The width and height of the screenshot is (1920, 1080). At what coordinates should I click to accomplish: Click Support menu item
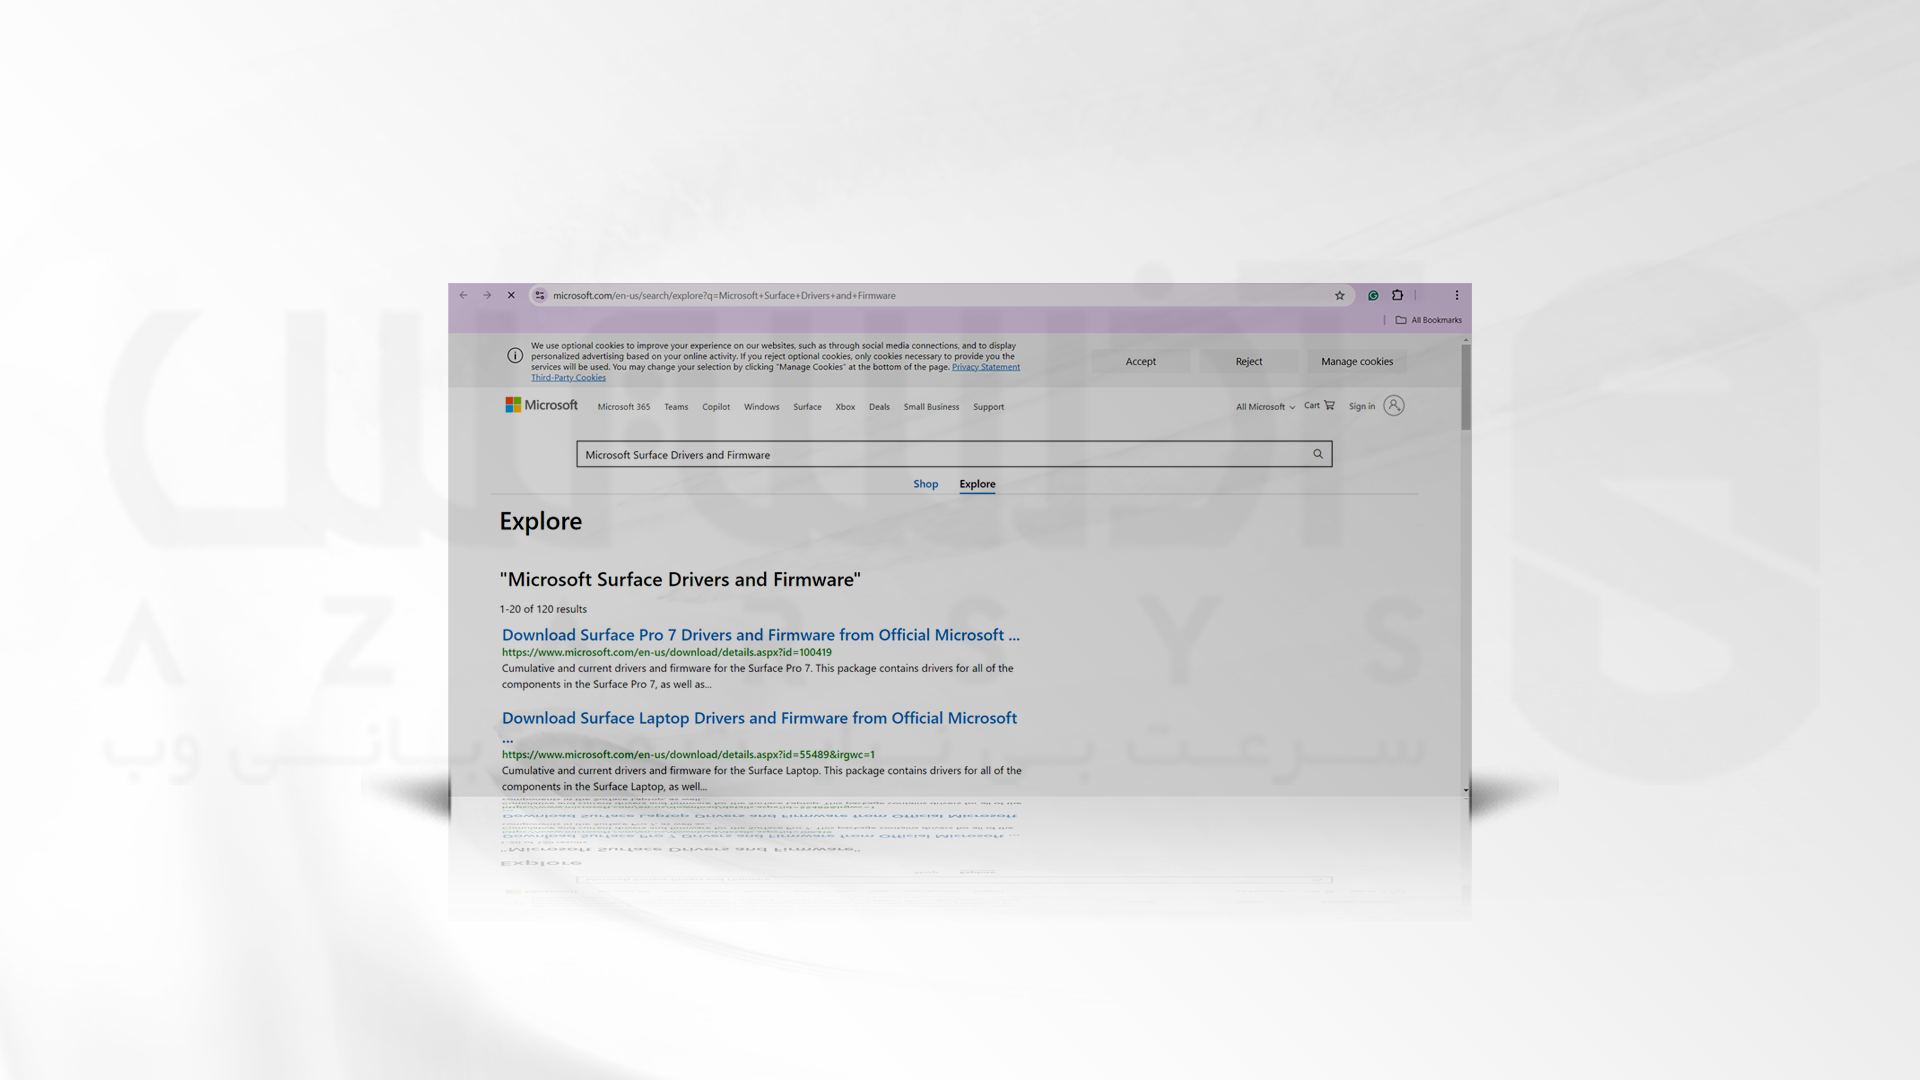coord(988,405)
